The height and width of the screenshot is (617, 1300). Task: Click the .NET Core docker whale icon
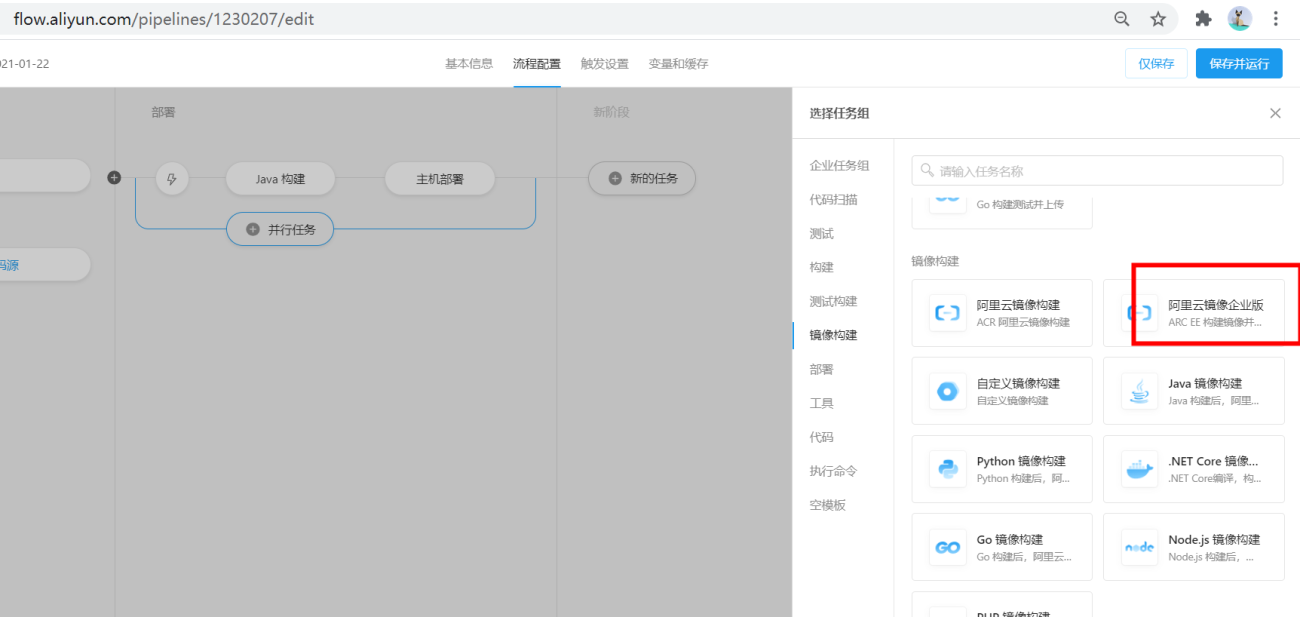(x=1139, y=469)
